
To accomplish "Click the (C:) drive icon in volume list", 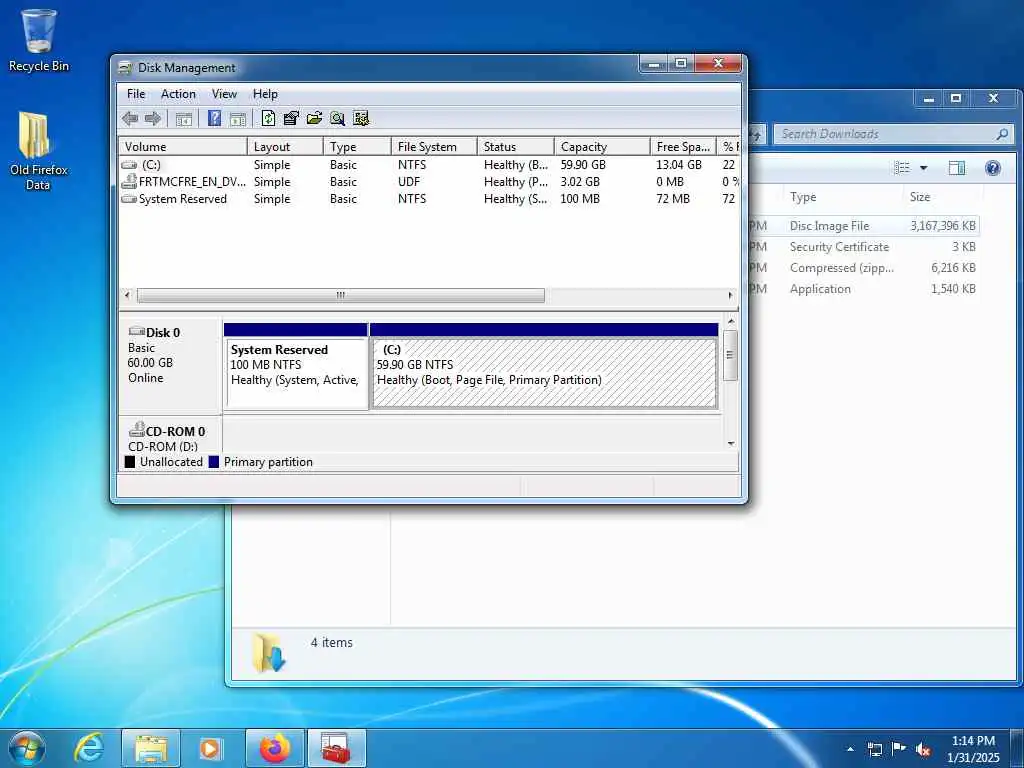I will click(129, 165).
